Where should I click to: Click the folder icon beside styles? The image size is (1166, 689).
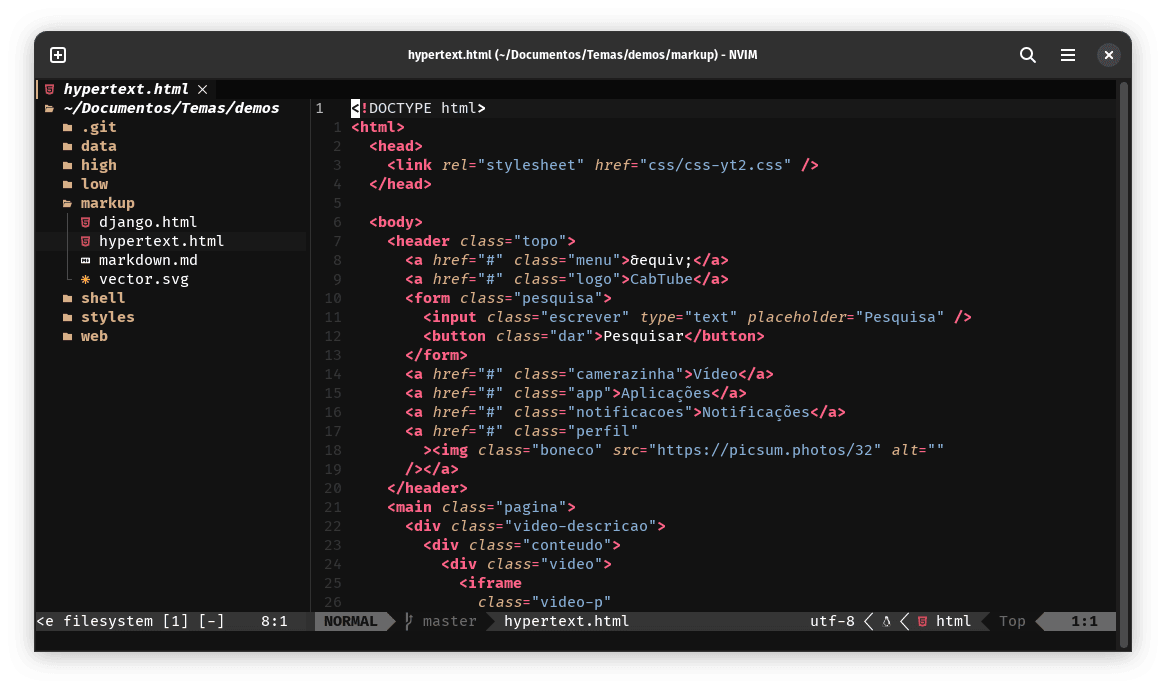coord(68,317)
